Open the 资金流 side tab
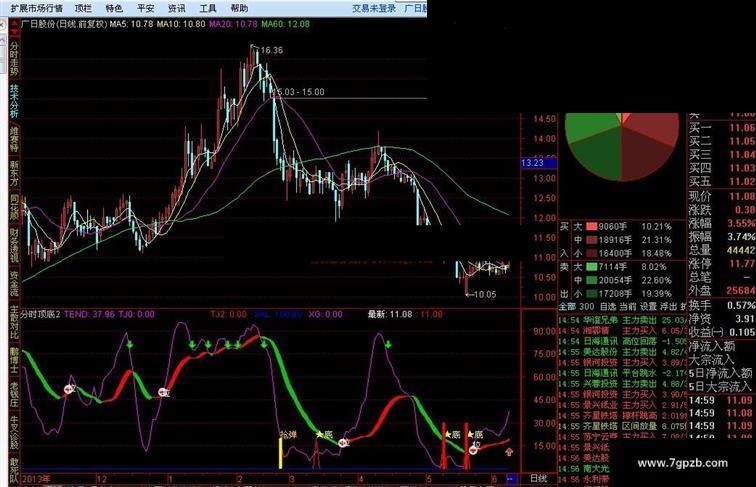The width and height of the screenshot is (756, 487). [14, 284]
